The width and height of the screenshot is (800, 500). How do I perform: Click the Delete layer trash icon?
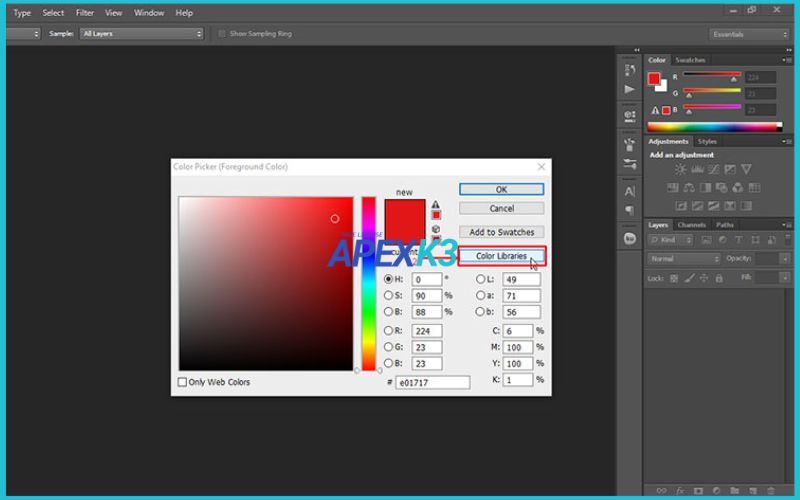tap(771, 491)
